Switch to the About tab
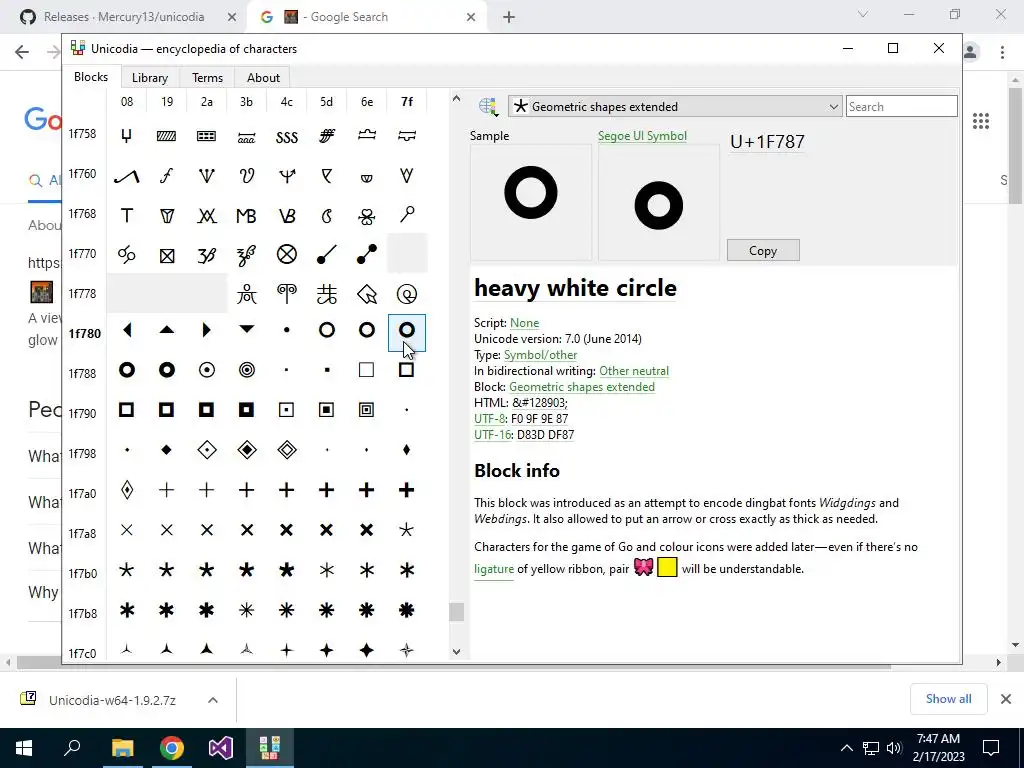The image size is (1024, 768). [263, 78]
